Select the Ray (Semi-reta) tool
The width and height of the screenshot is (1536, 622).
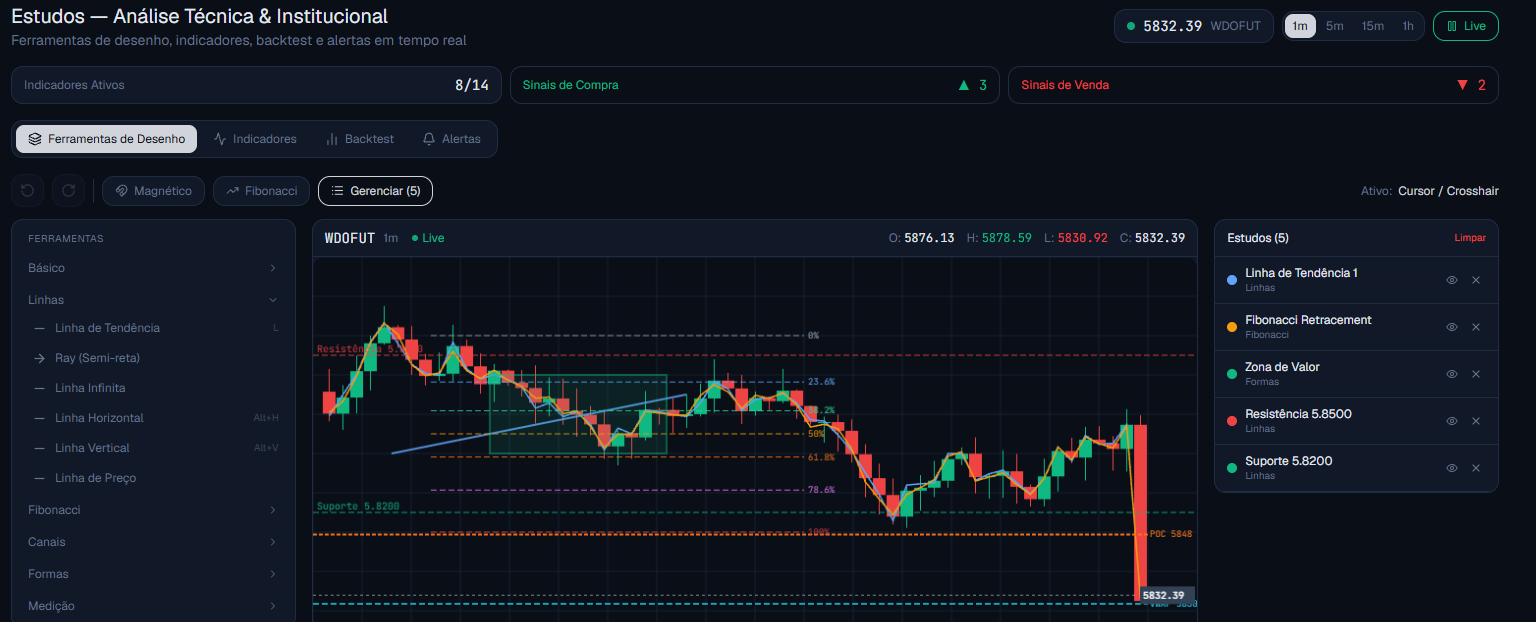[155, 358]
